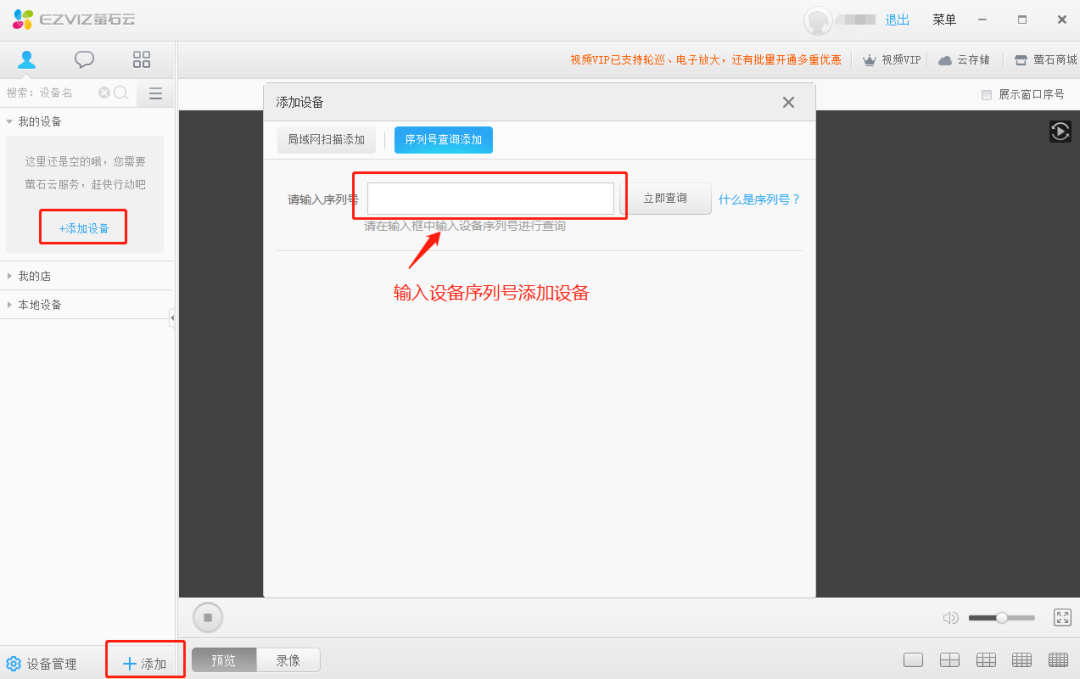
Task: Enable the 展示窗口序号 checkbox
Action: 985,93
